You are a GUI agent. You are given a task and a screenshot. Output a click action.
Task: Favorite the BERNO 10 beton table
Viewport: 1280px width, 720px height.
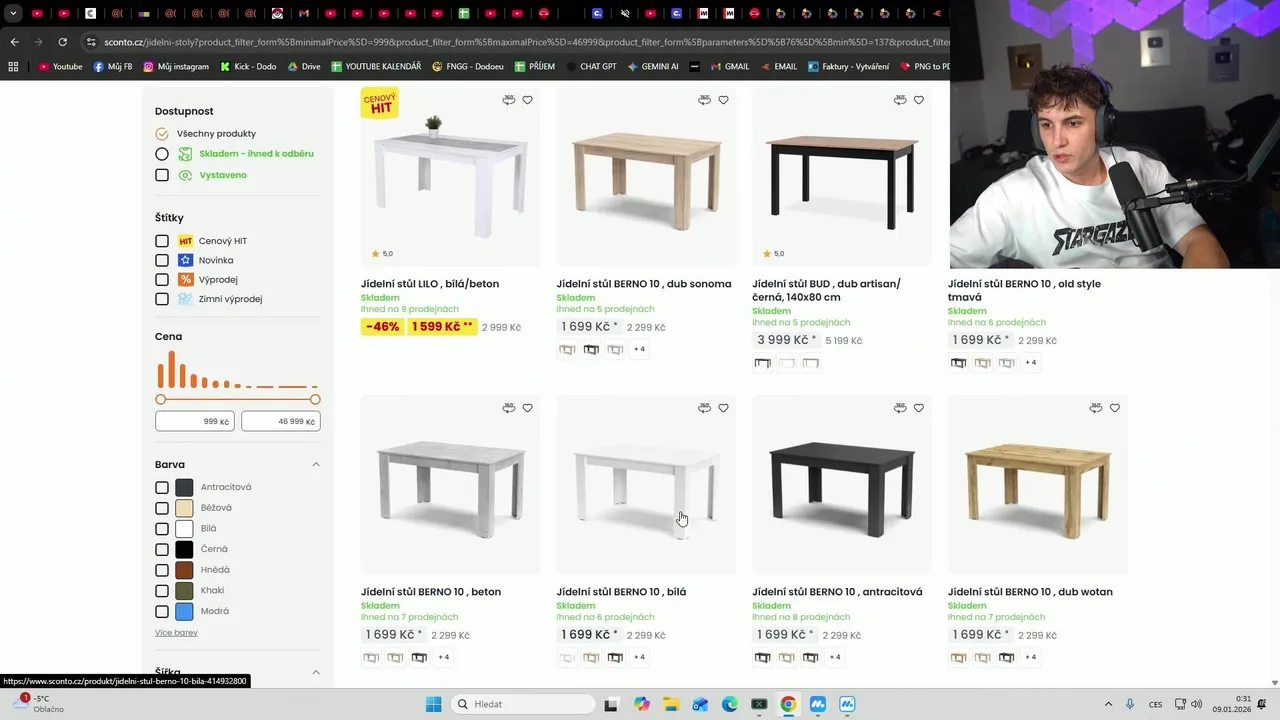(527, 408)
